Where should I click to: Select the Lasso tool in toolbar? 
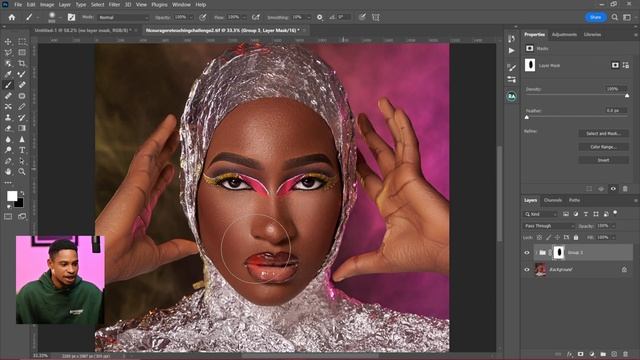tap(8, 53)
